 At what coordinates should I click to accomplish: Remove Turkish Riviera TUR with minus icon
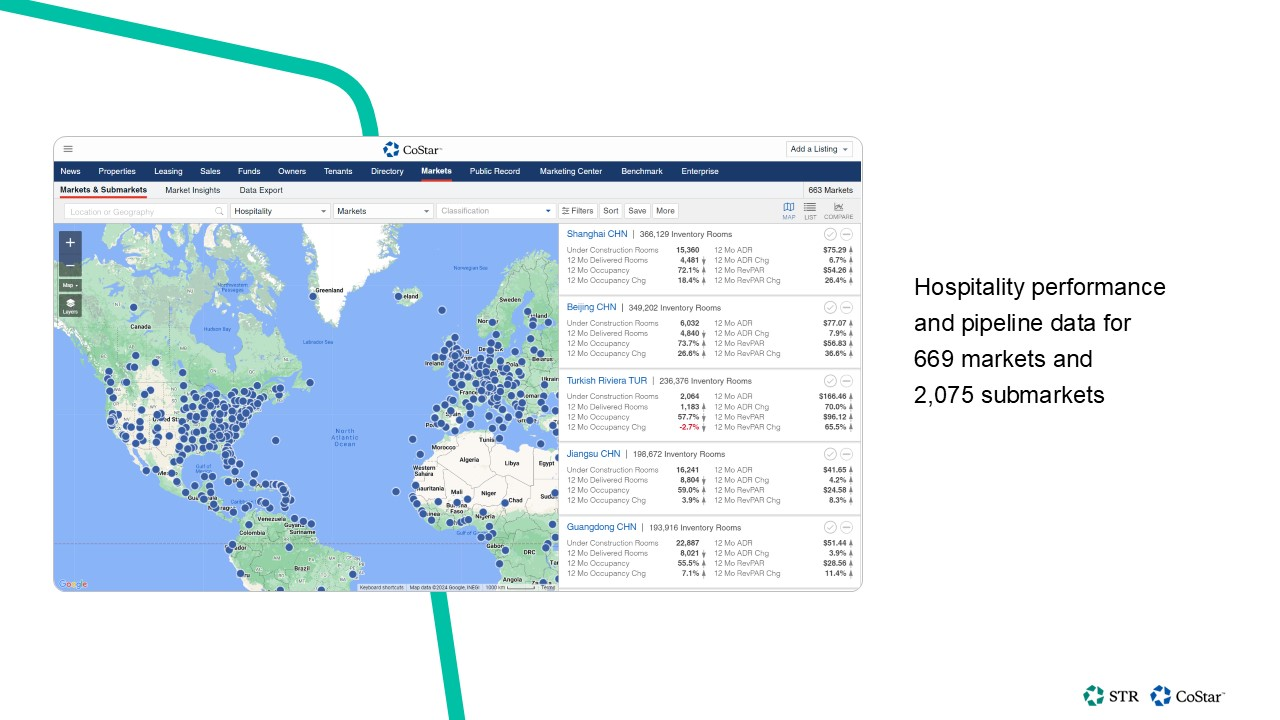846,381
